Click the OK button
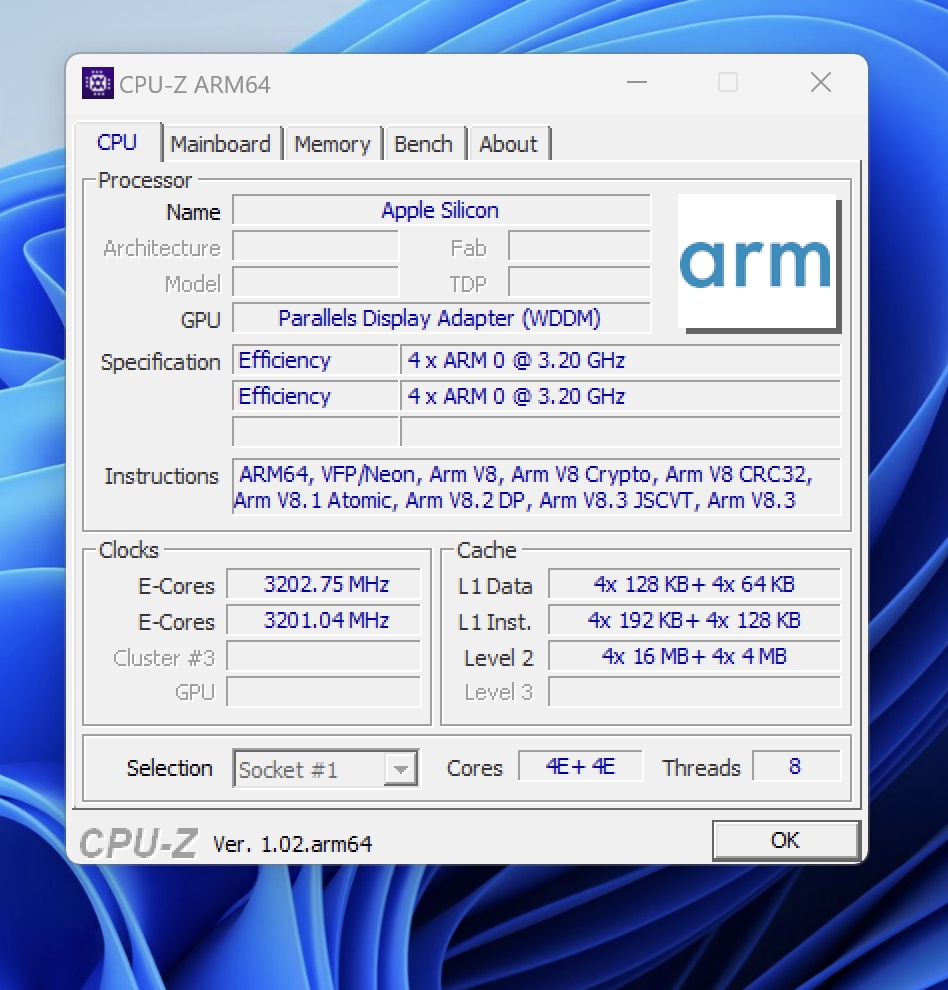This screenshot has height=990, width=948. click(x=786, y=840)
